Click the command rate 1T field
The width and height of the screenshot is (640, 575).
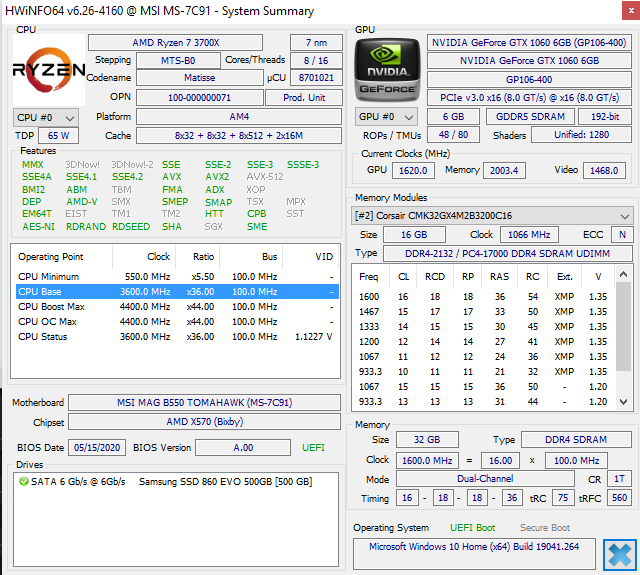620,479
